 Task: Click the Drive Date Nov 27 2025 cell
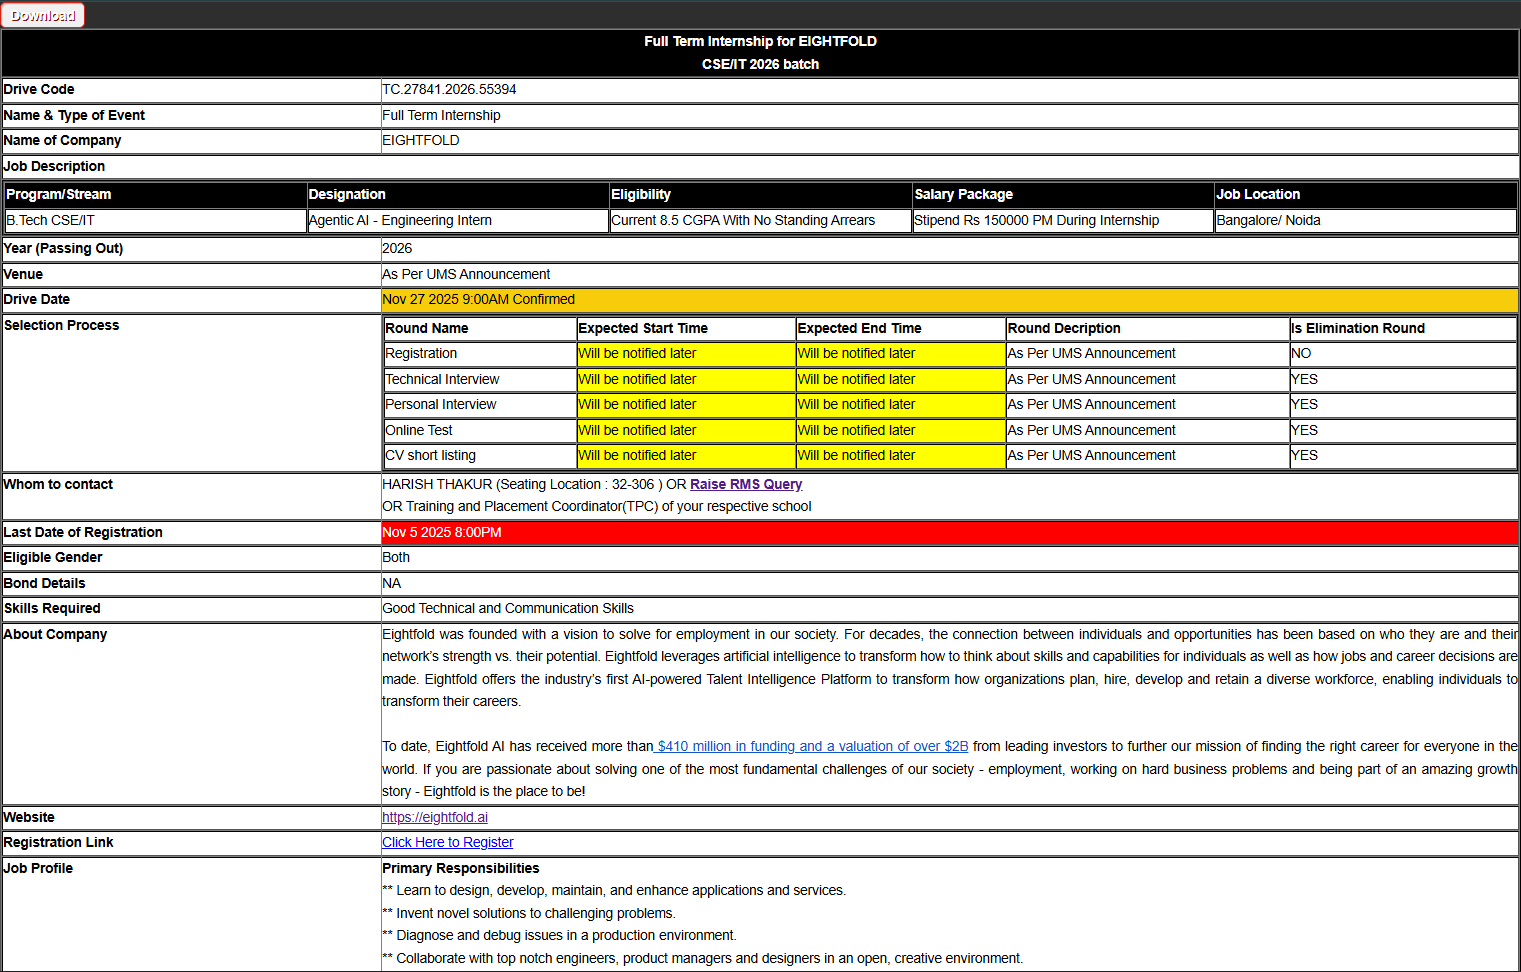click(x=949, y=299)
